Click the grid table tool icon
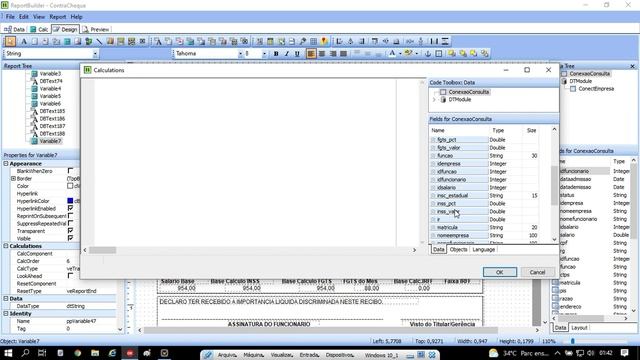Image resolution: width=640 pixels, height=360 pixels. click(x=313, y=41)
